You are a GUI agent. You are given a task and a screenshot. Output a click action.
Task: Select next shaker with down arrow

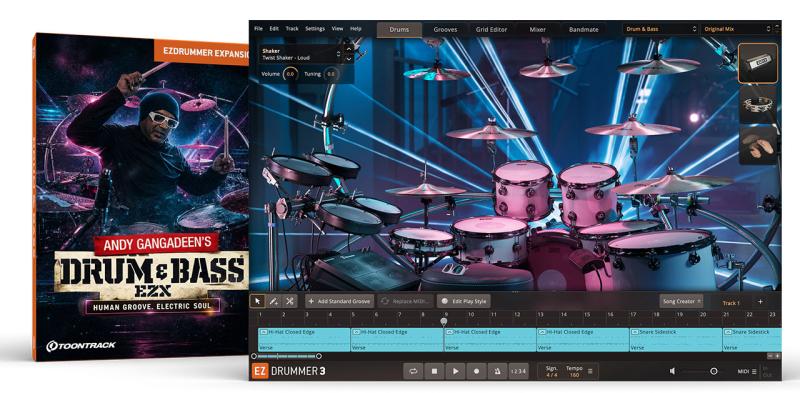(x=348, y=59)
